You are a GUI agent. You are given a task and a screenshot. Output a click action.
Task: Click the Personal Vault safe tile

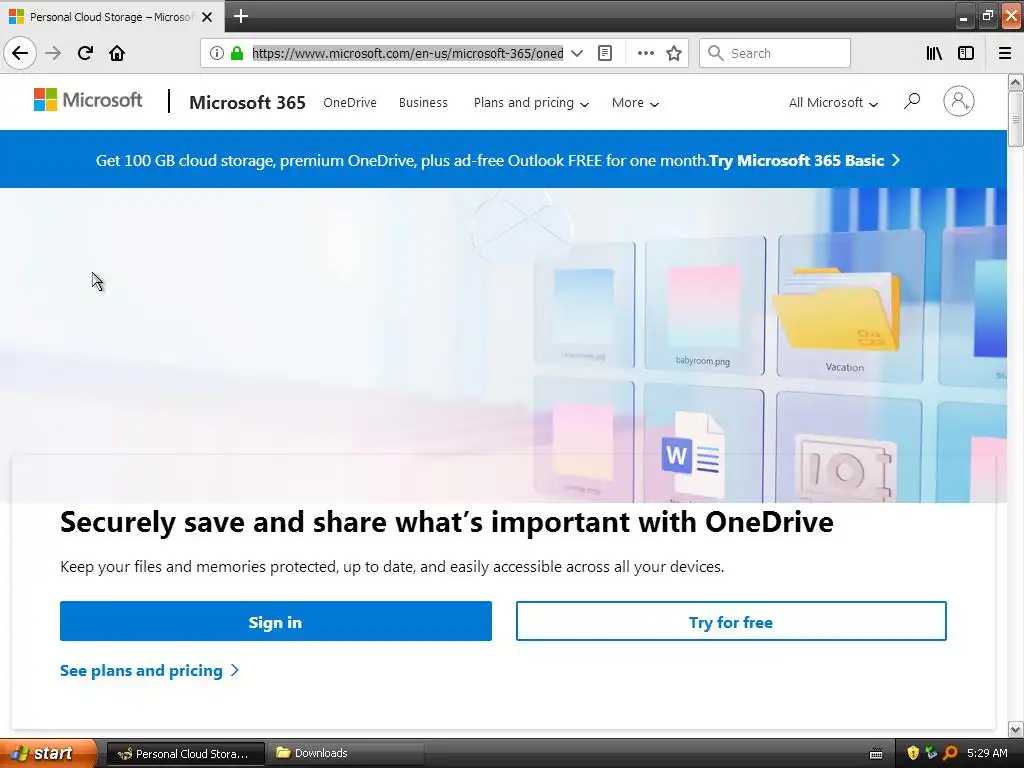tap(849, 449)
